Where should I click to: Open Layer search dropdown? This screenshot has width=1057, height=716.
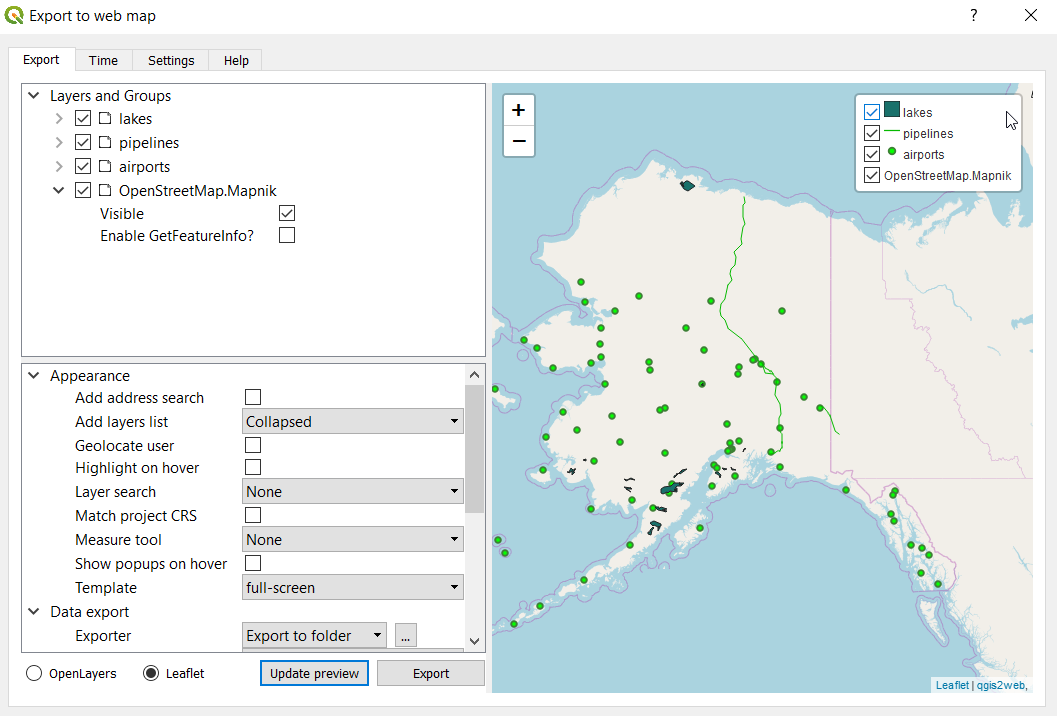pos(353,491)
